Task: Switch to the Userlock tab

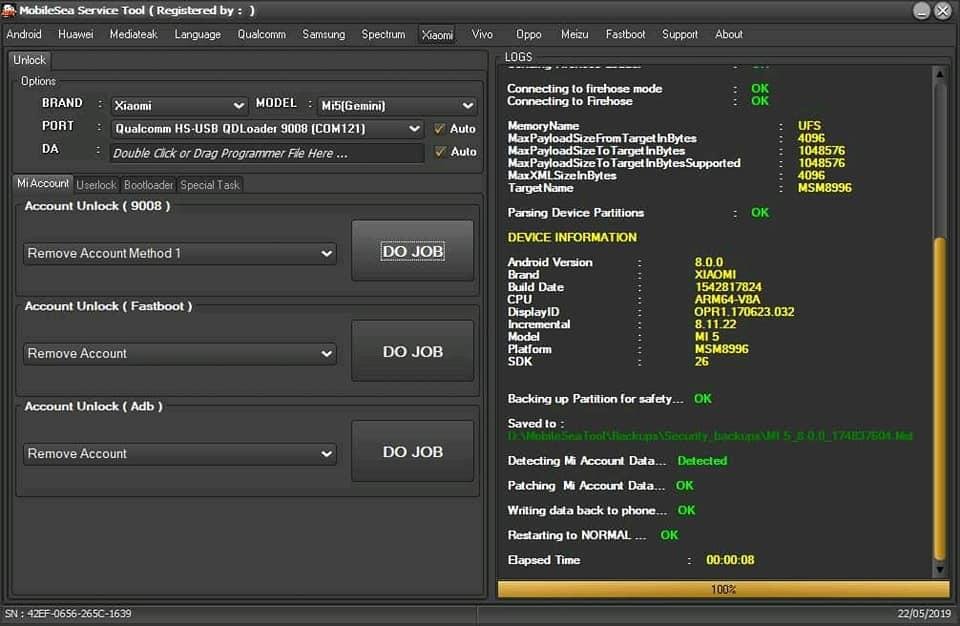Action: coord(97,185)
